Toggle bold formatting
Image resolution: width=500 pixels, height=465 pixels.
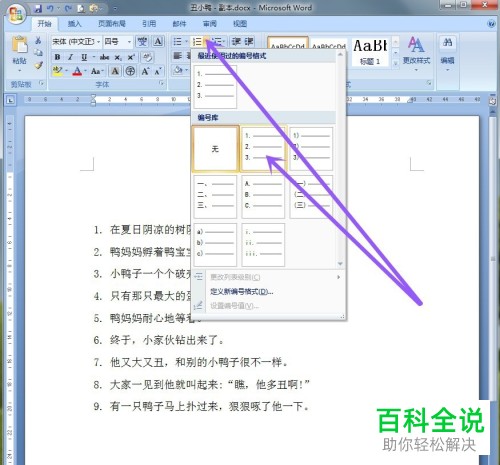click(57, 57)
